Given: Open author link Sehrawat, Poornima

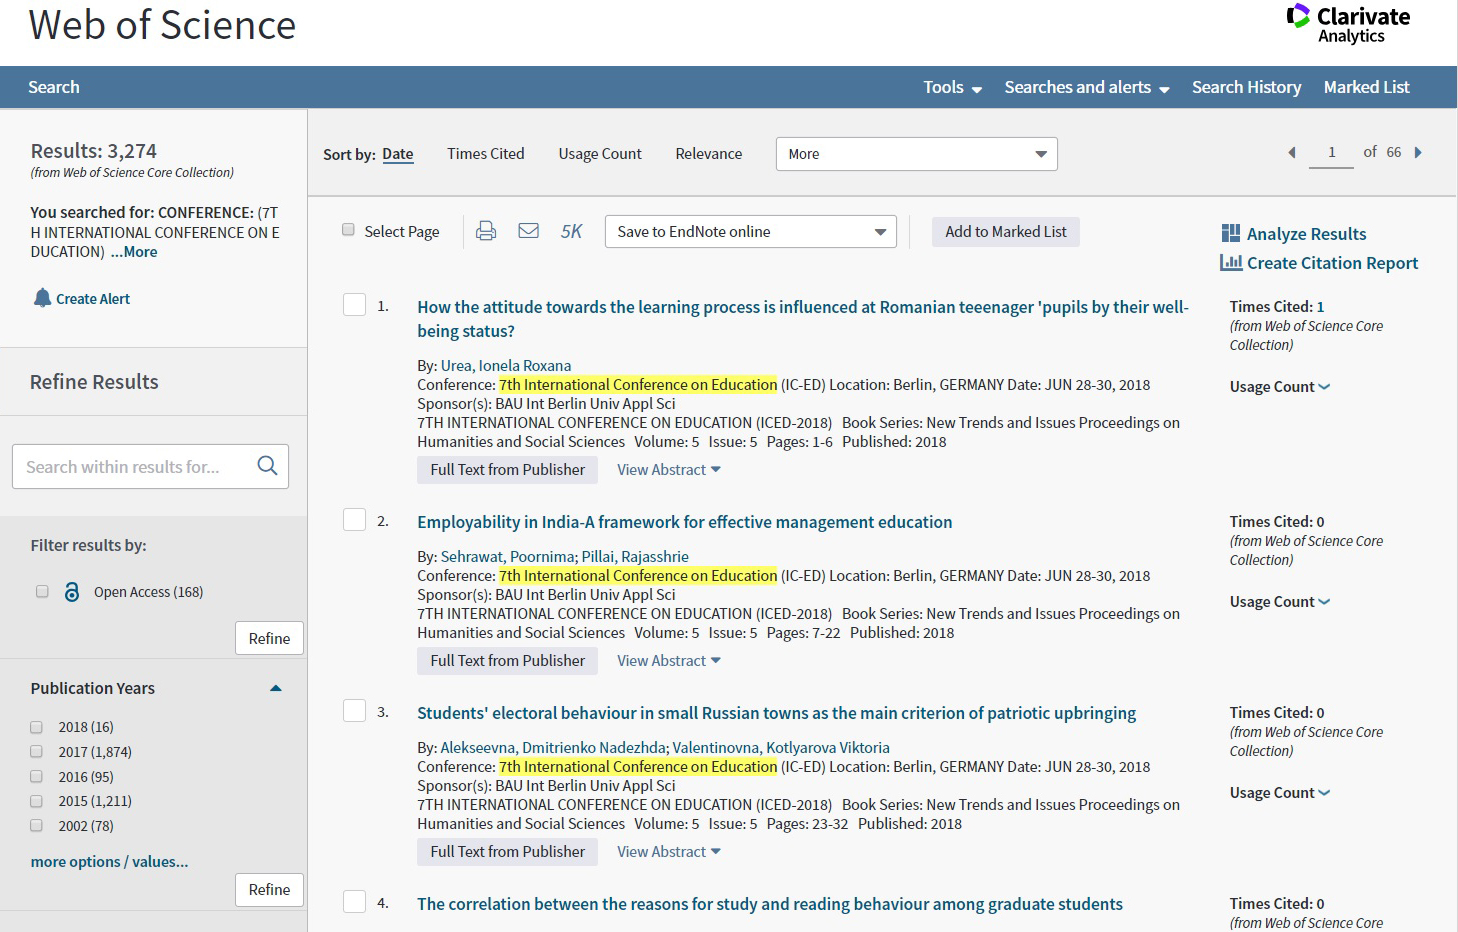Looking at the screenshot, I should coord(507,556).
